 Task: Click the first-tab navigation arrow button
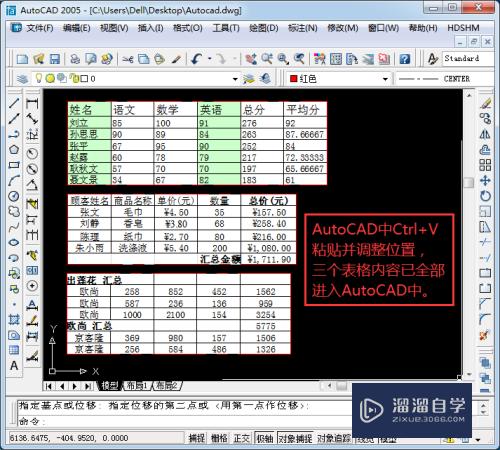(x=49, y=386)
